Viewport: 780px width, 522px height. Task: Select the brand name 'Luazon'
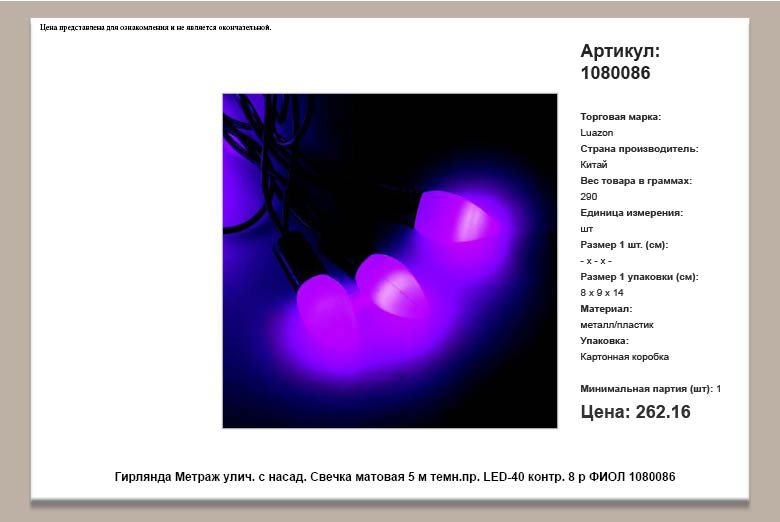596,133
